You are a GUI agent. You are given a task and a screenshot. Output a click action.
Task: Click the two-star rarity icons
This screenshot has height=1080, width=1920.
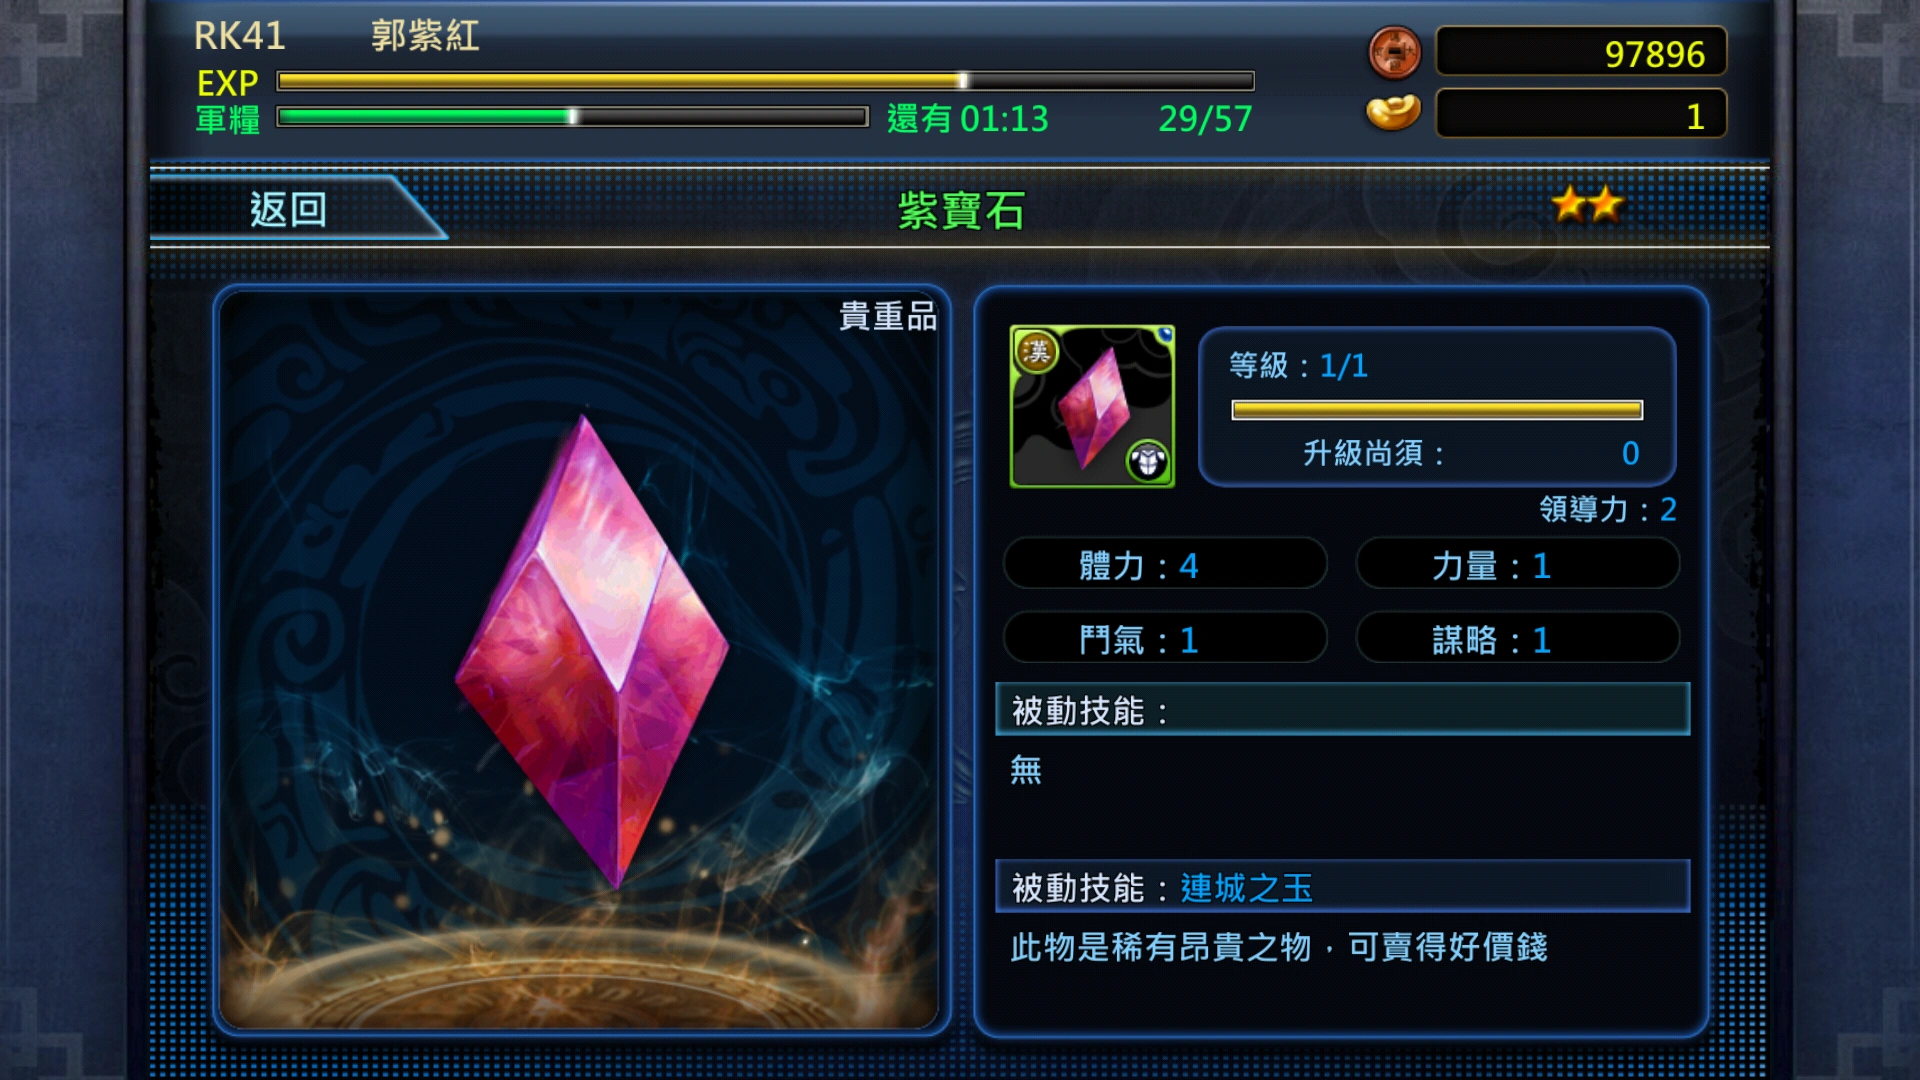1587,205
